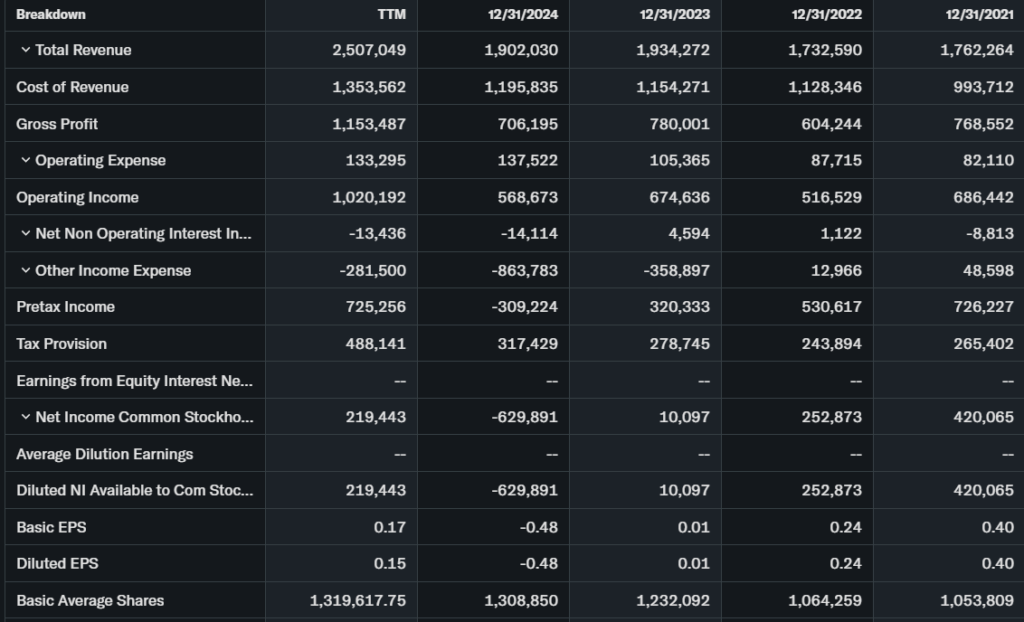Viewport: 1024px width, 622px height.
Task: Click the 2024 Pretax Income value -309,224
Action: click(x=522, y=307)
